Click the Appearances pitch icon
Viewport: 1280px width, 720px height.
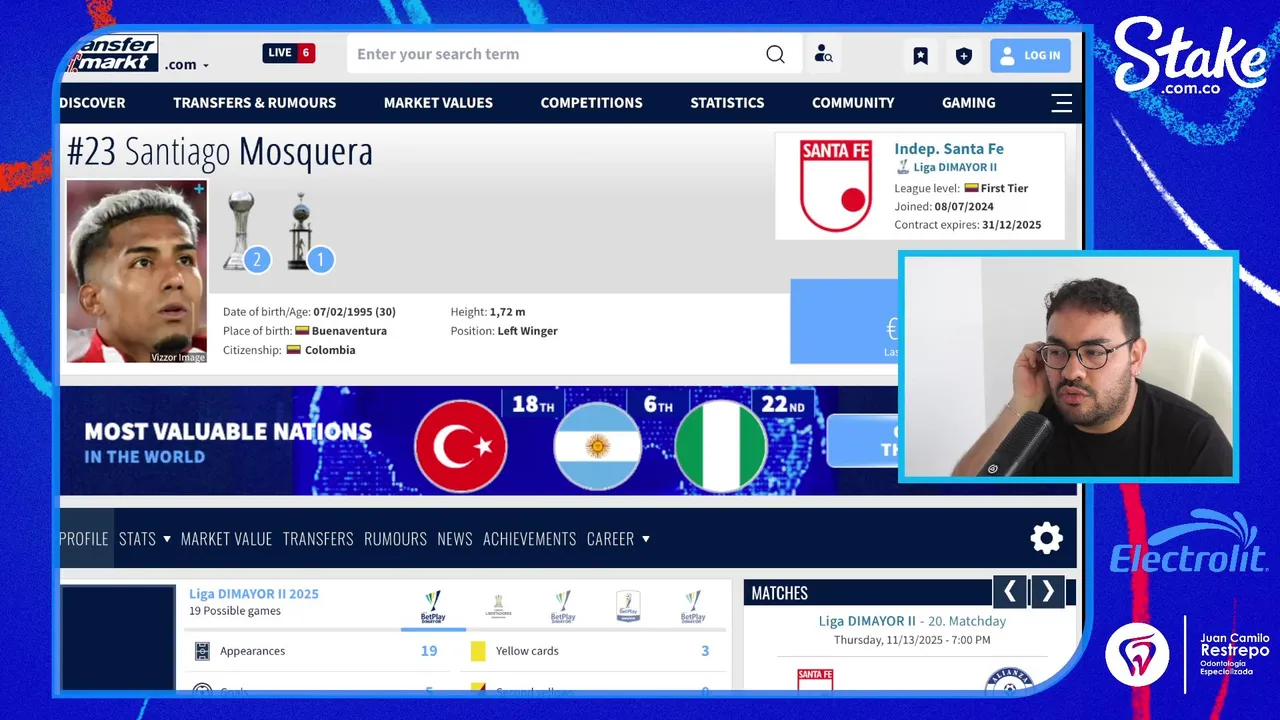tap(203, 651)
